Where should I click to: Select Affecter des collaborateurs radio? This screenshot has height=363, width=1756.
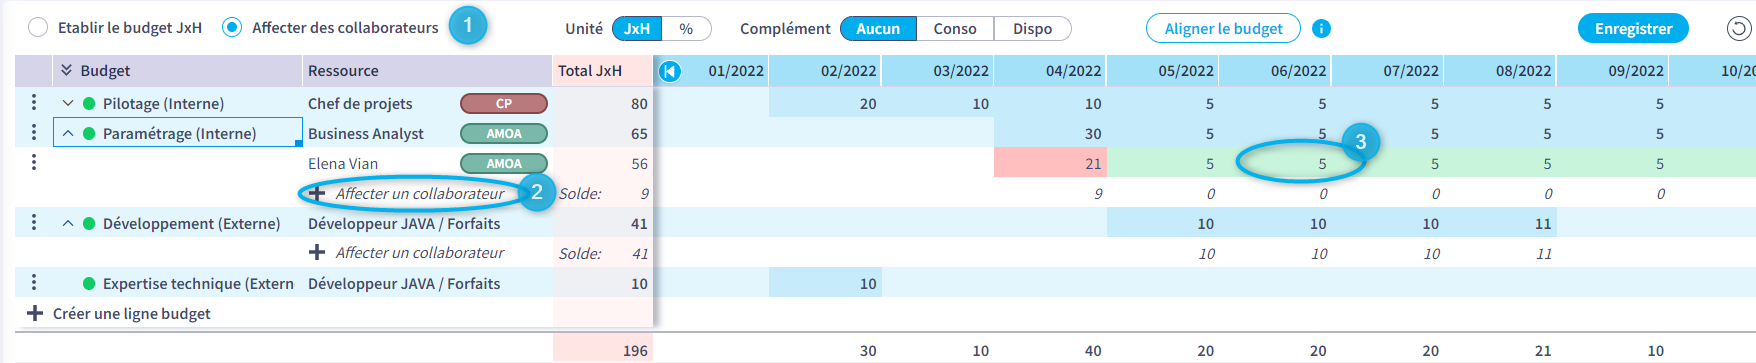(232, 28)
